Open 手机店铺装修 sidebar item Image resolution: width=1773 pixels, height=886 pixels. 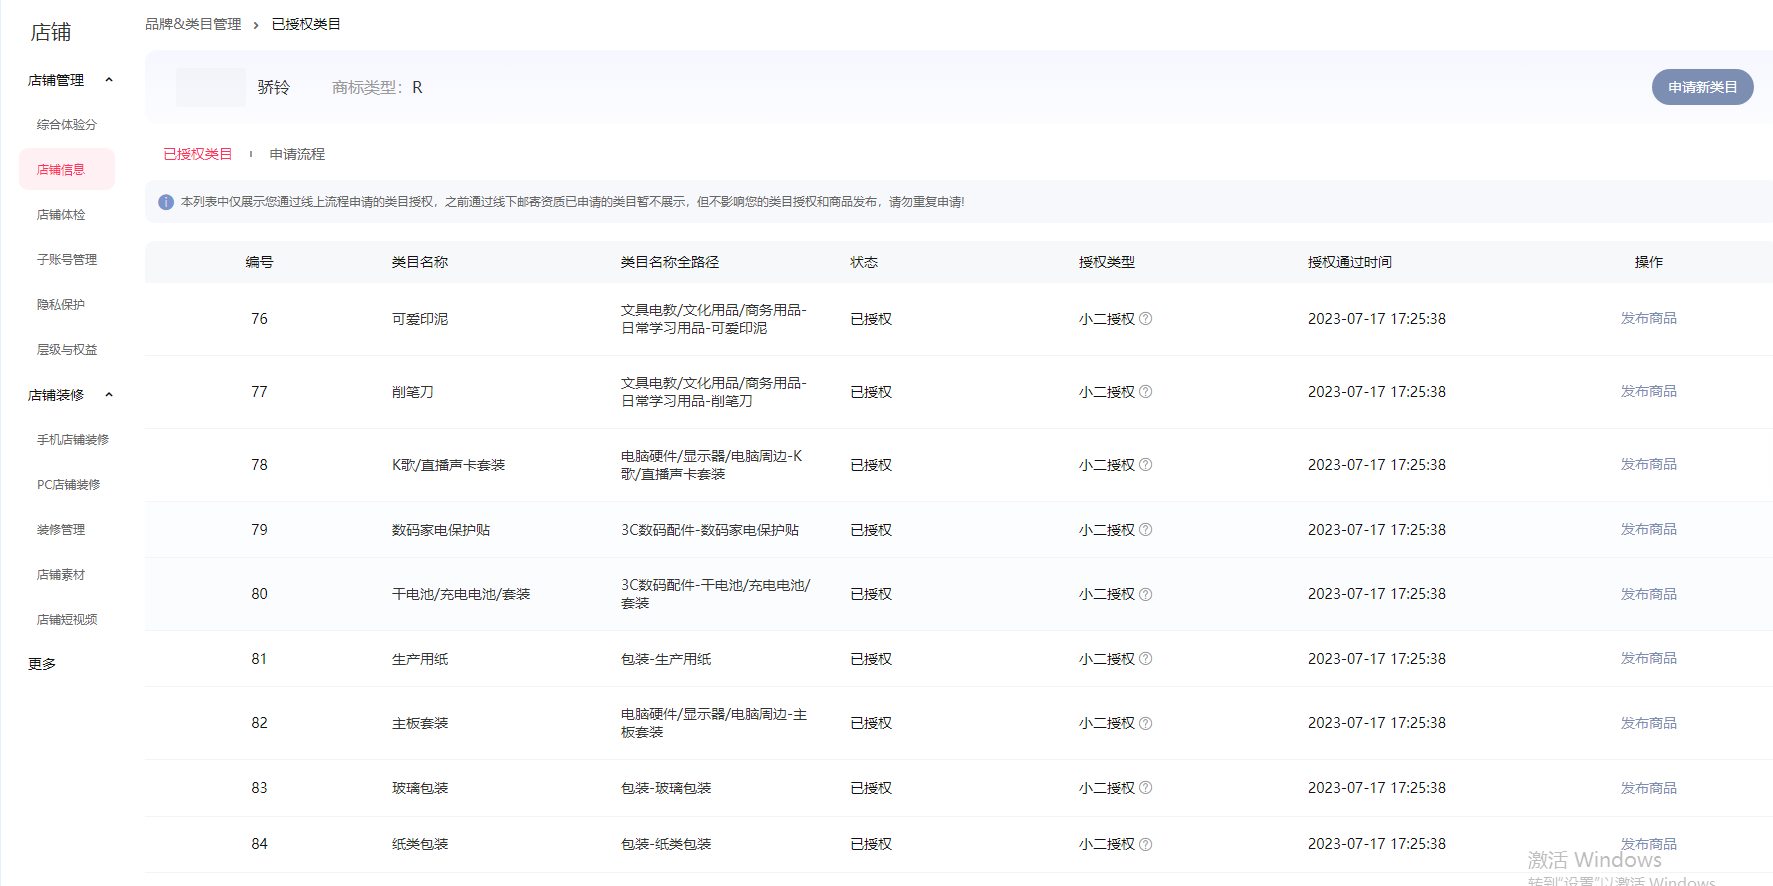(x=73, y=440)
